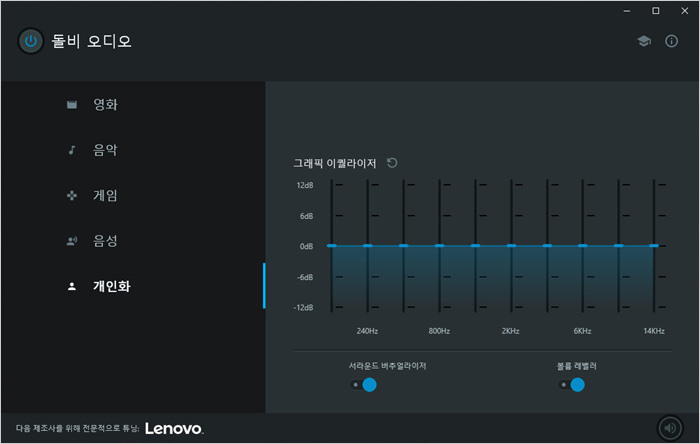Screen dimensions: 700x444
Task: Click the personalize person icon
Action: (72, 286)
